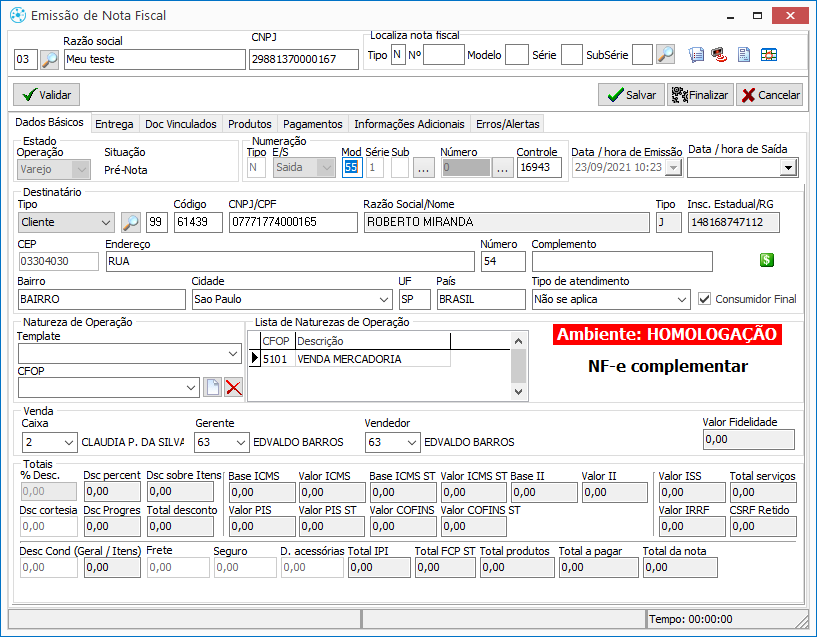Expand the Cidade Sao Paulo dropdown

click(x=384, y=299)
